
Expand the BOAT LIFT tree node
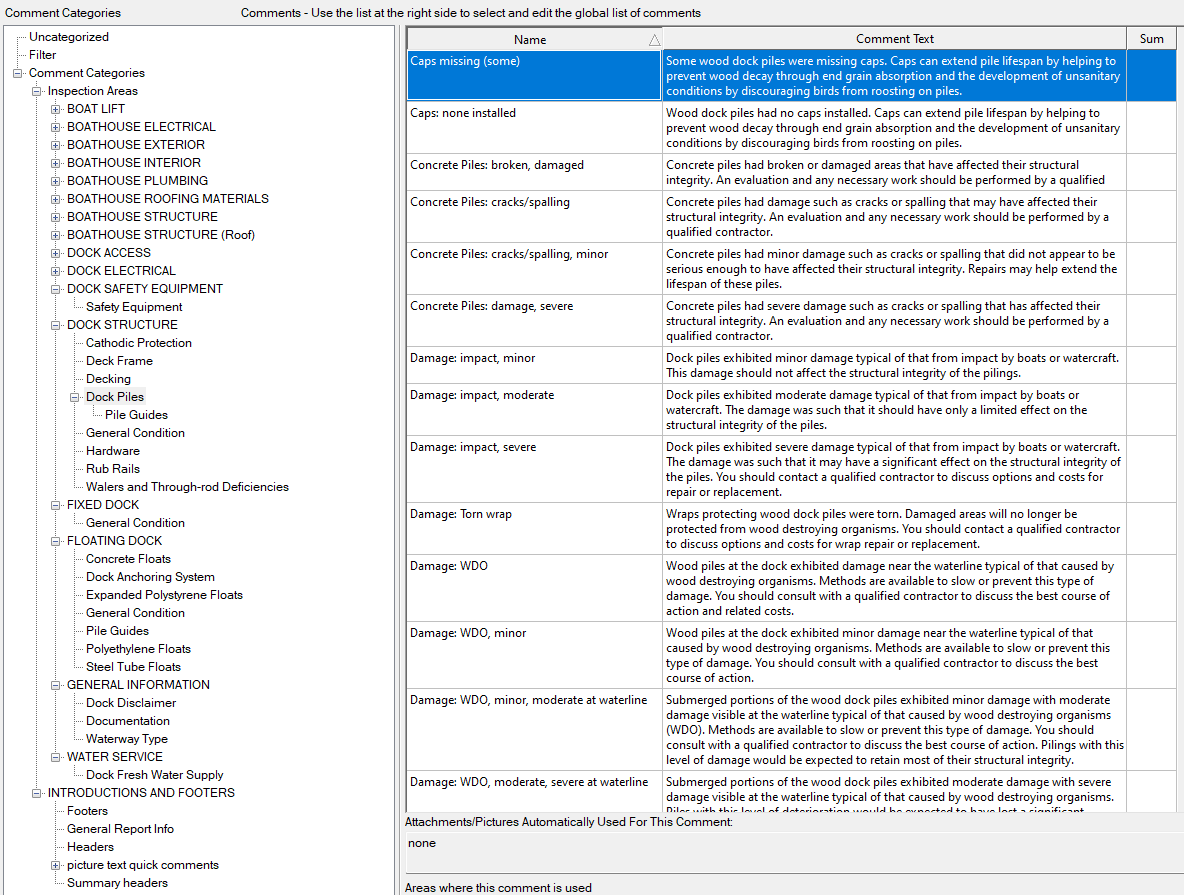pos(55,110)
